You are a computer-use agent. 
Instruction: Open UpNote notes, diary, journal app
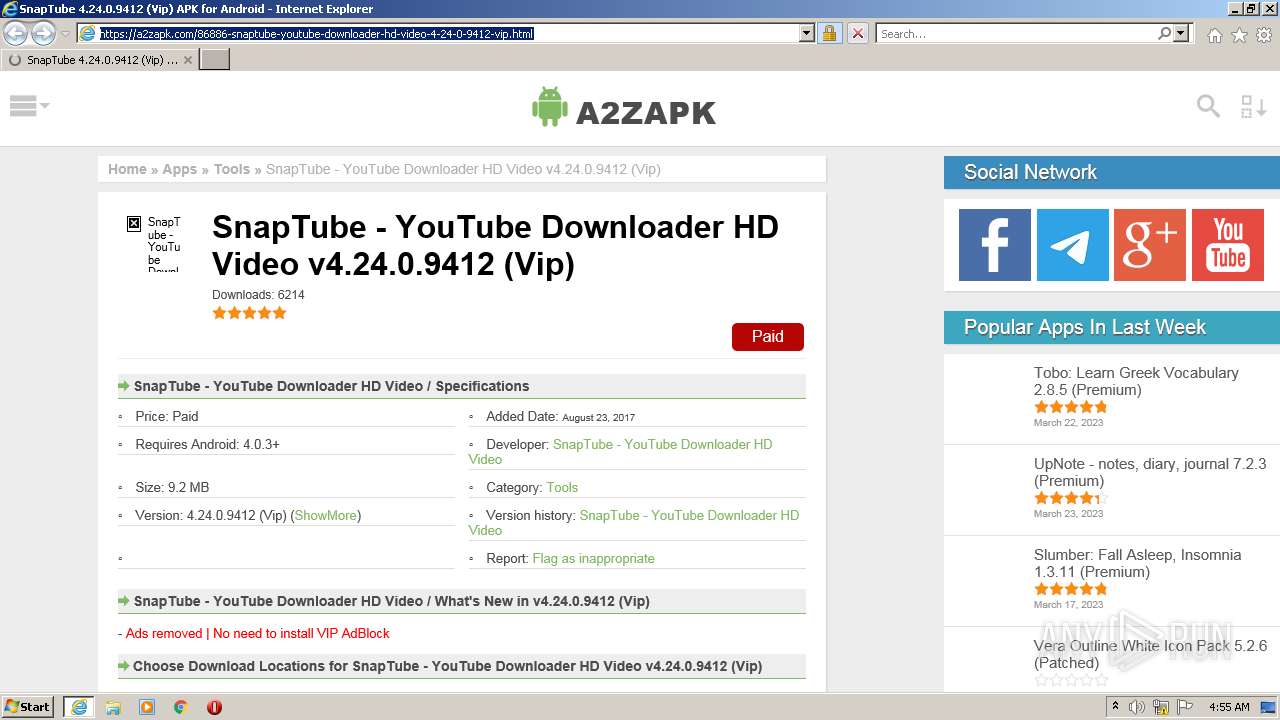click(x=1150, y=472)
